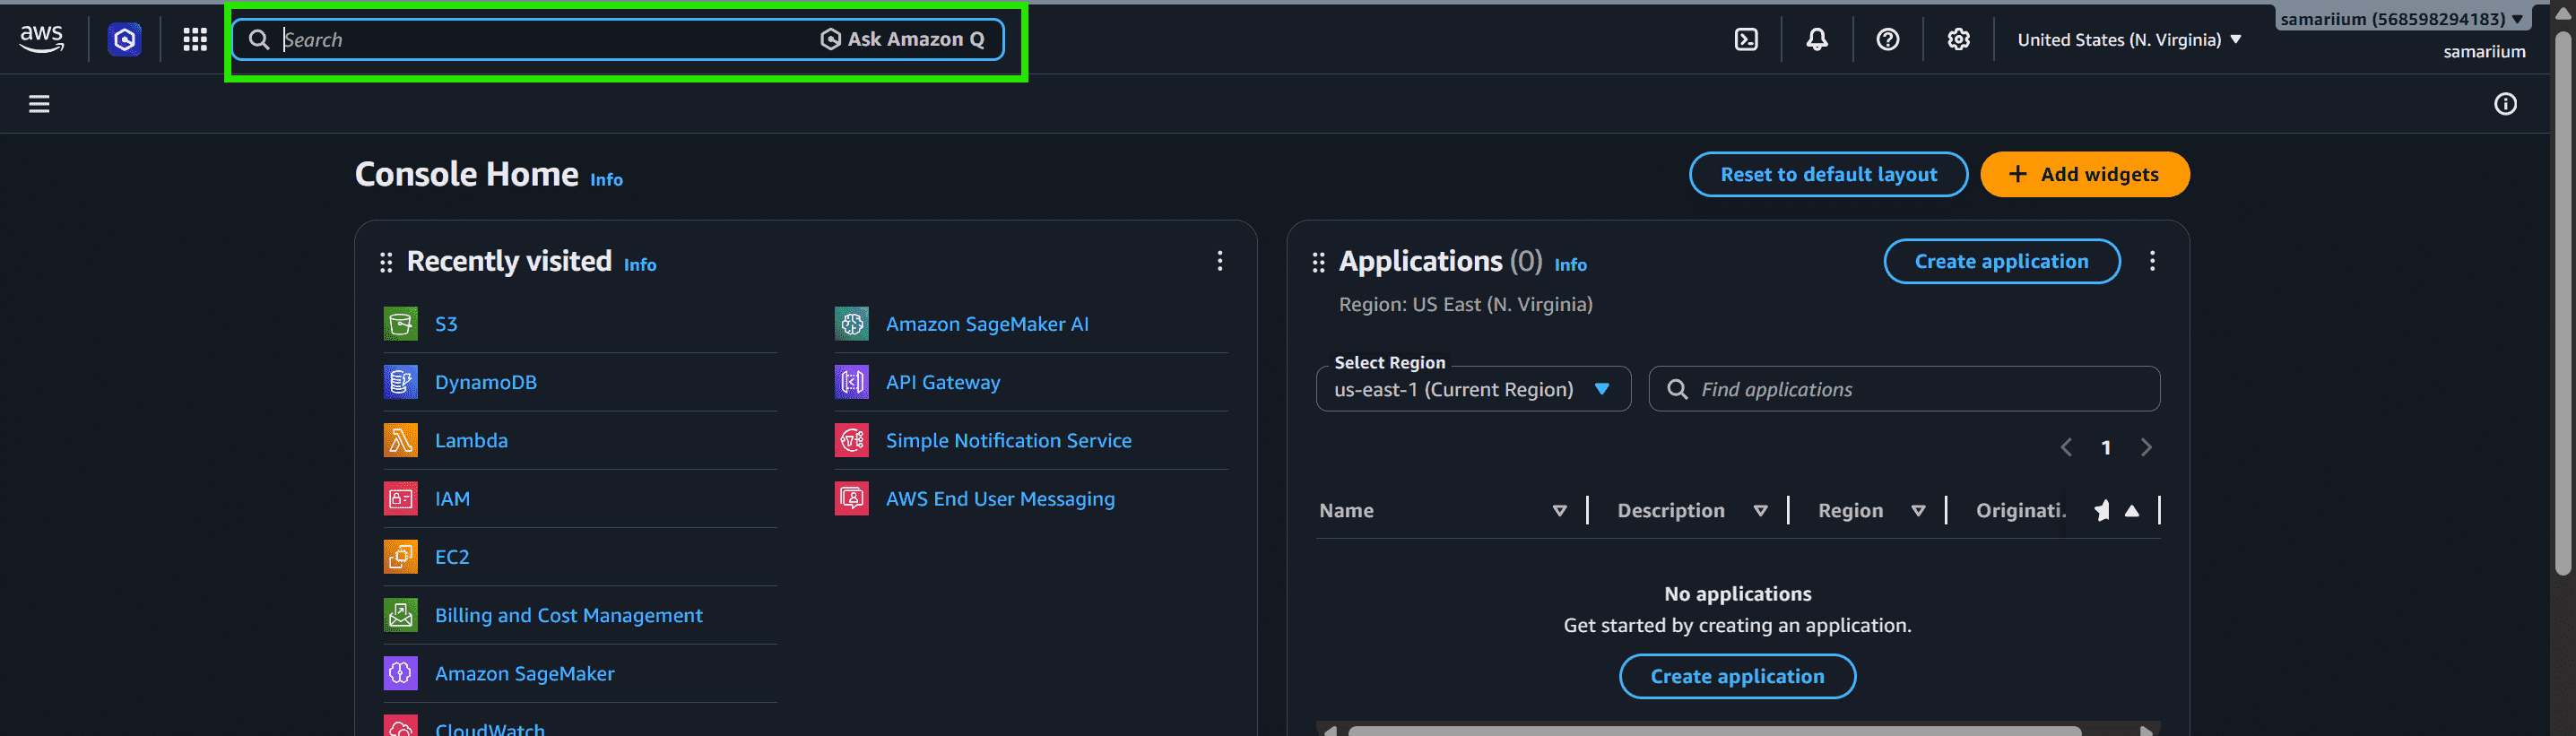Grab the Applications widget drag handle
Screen dimensions: 2576x736
point(1318,262)
